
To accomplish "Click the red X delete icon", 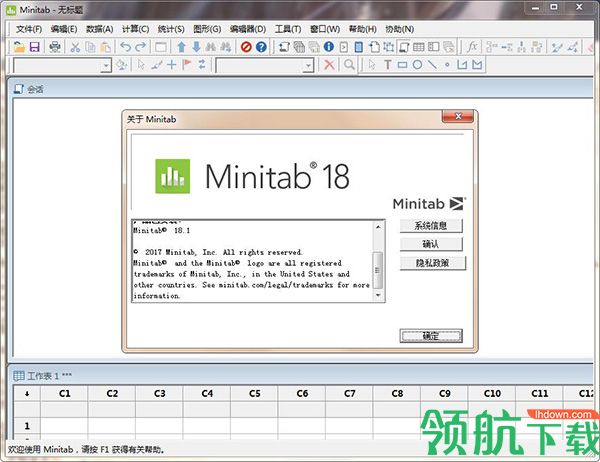I will click(329, 65).
